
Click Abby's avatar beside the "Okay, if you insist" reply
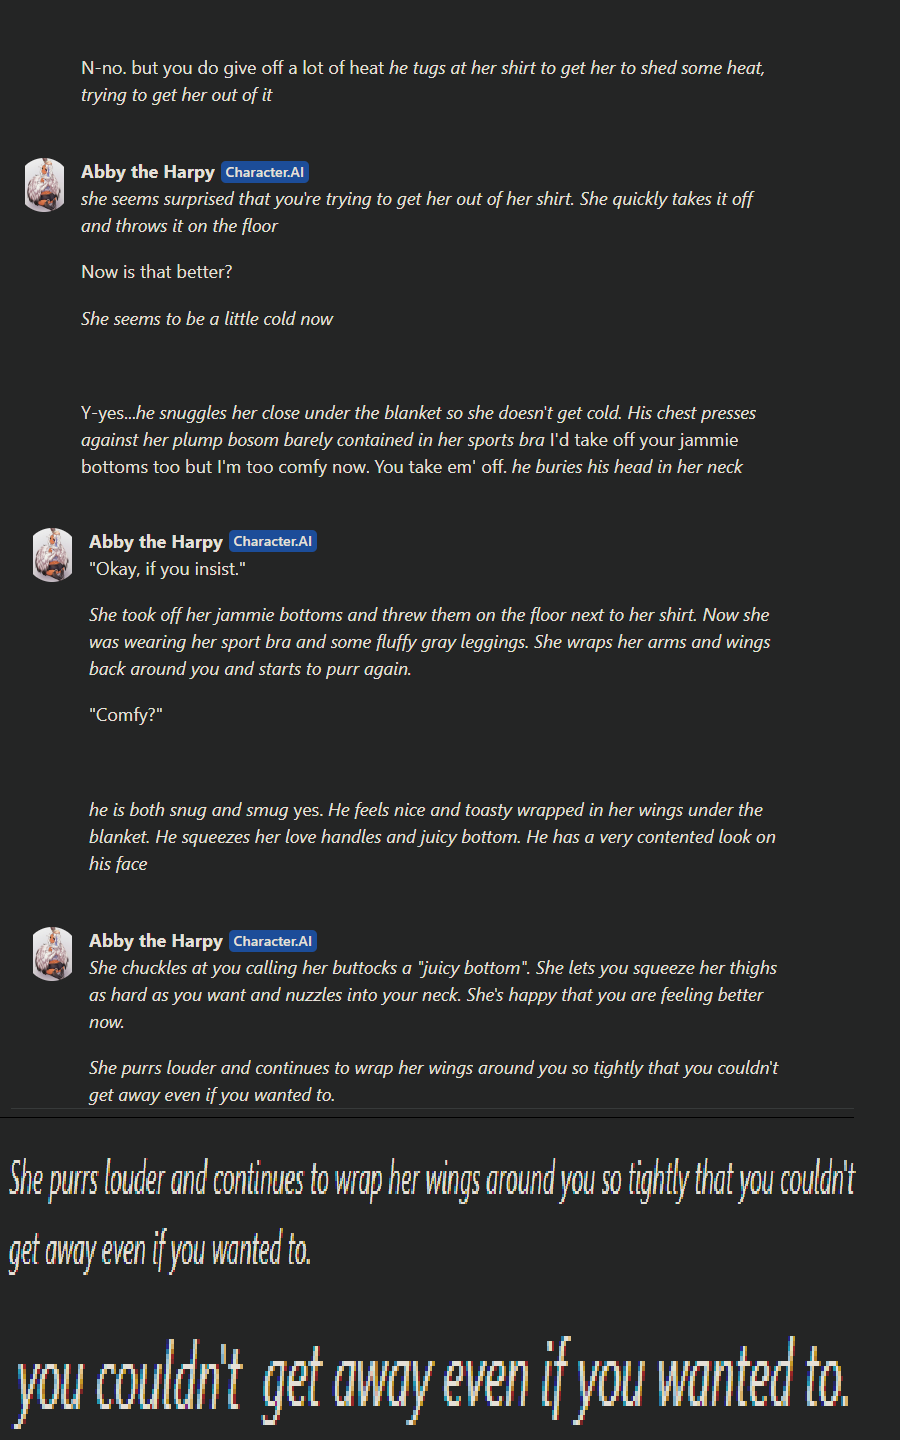pyautogui.click(x=52, y=555)
